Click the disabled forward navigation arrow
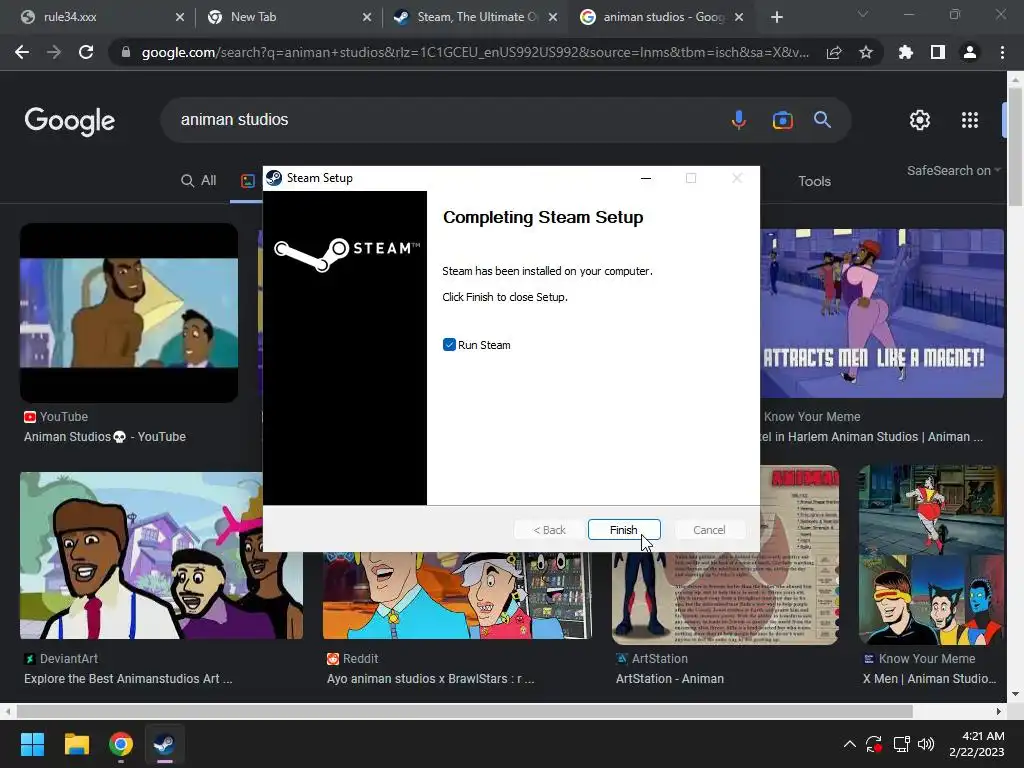 tap(54, 52)
